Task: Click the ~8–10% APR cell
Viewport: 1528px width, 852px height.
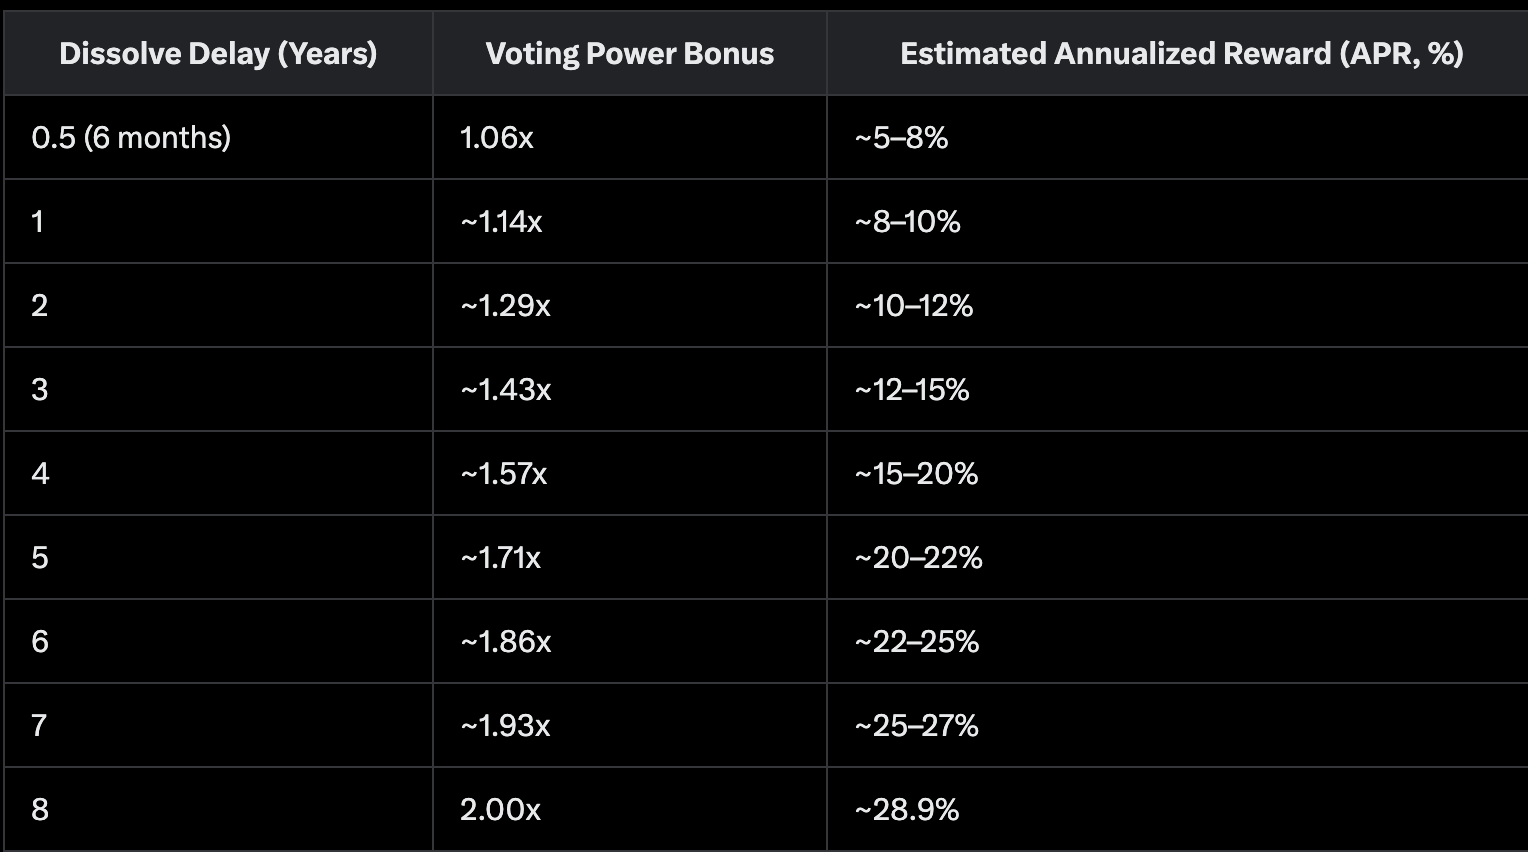Action: click(x=1177, y=221)
